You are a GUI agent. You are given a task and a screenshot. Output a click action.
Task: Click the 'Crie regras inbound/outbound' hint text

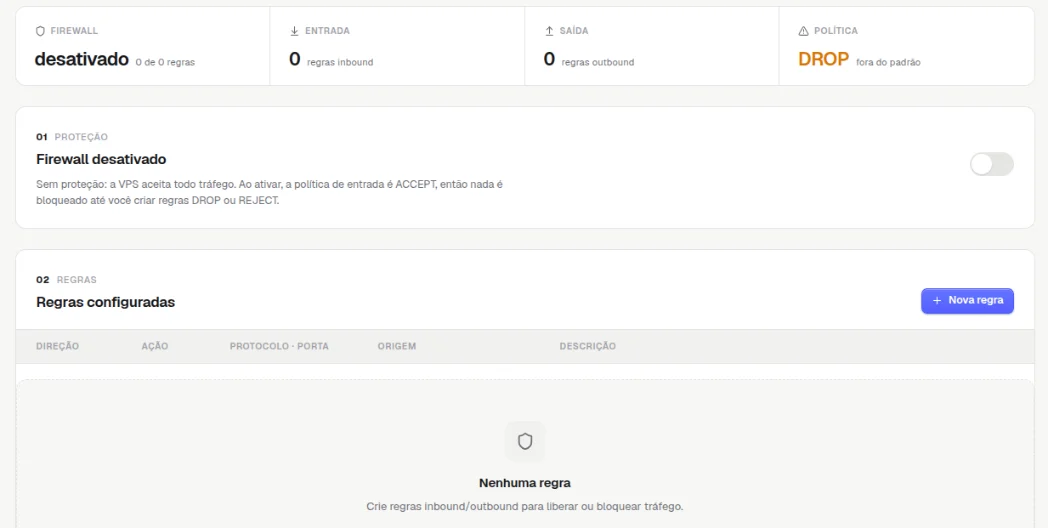click(525, 506)
